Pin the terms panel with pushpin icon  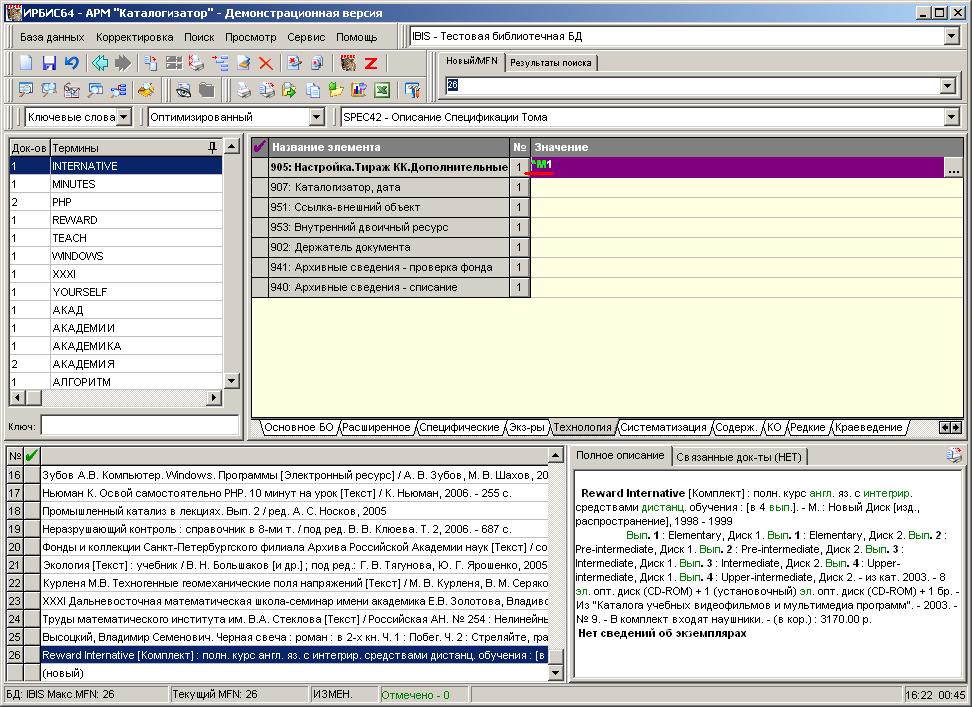pyautogui.click(x=211, y=147)
